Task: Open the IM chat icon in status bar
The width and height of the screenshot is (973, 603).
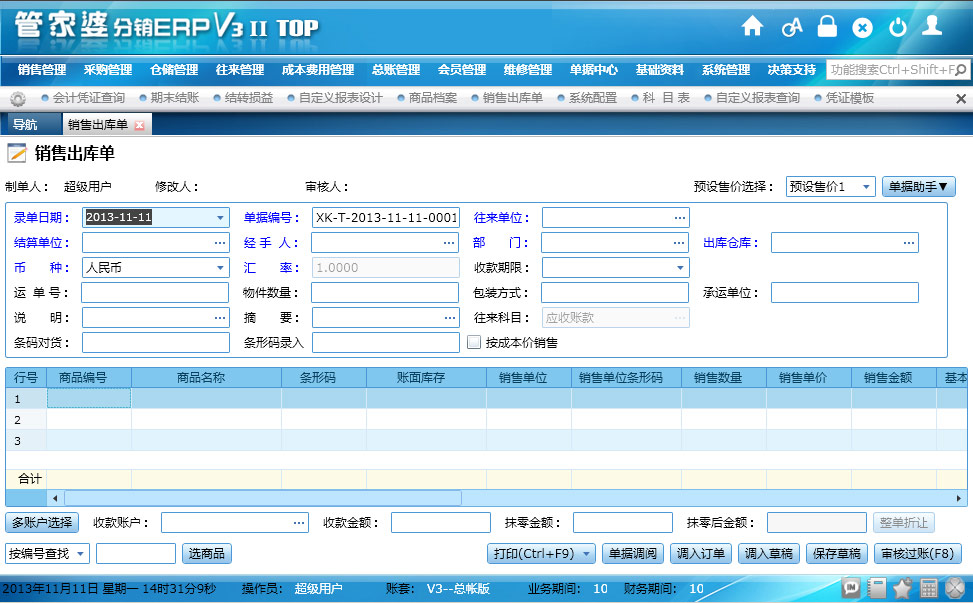Action: click(852, 588)
